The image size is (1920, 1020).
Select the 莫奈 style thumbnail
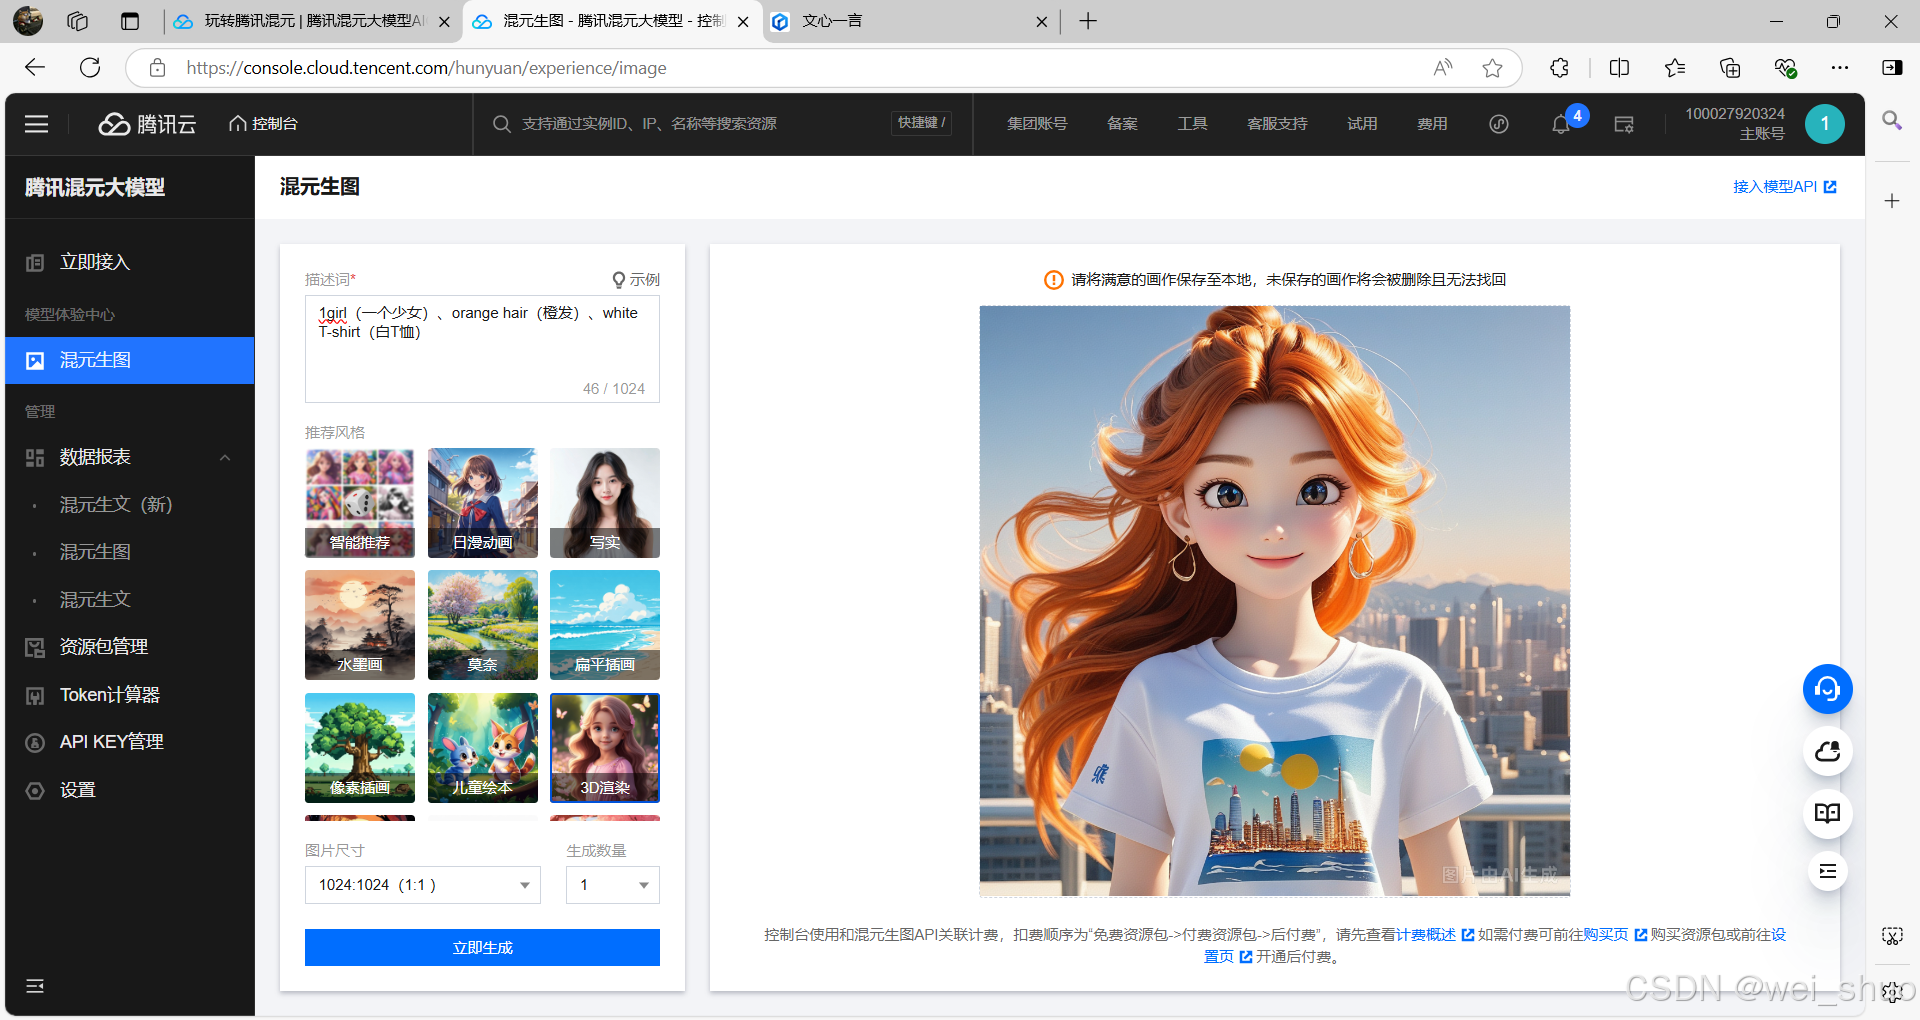click(x=483, y=625)
